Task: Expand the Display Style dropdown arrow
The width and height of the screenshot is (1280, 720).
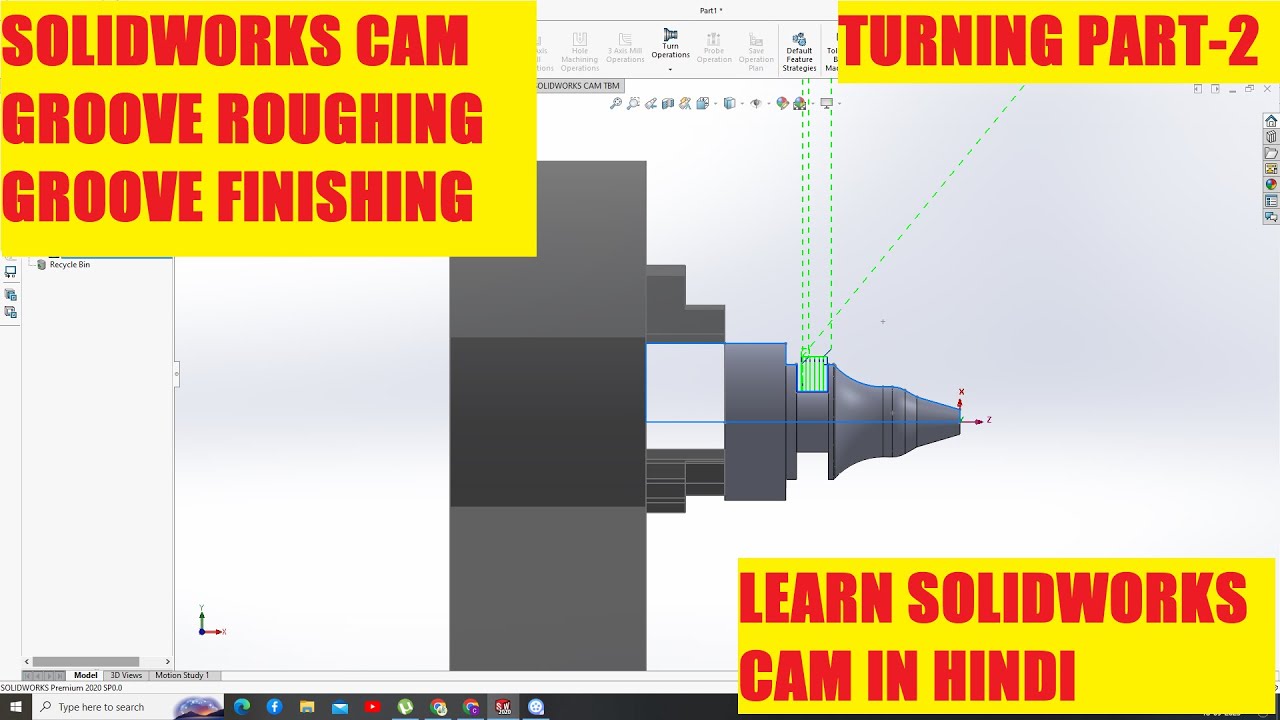Action: click(740, 104)
